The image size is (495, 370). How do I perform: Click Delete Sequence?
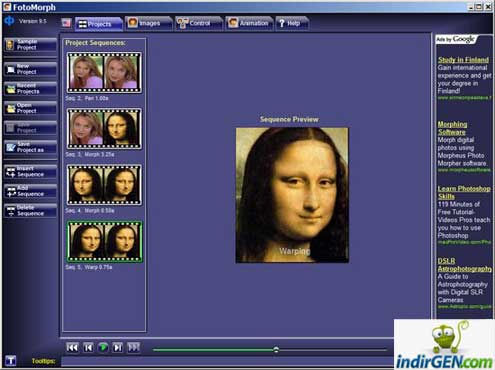pos(30,211)
